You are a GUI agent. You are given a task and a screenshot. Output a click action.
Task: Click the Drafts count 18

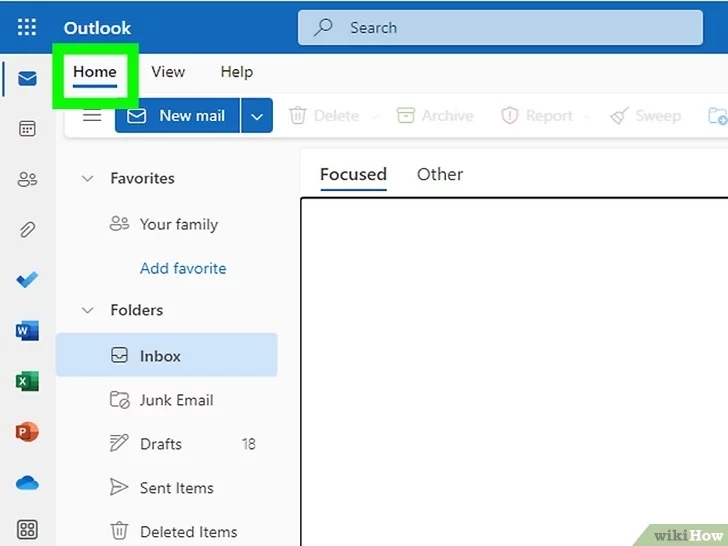(x=249, y=444)
